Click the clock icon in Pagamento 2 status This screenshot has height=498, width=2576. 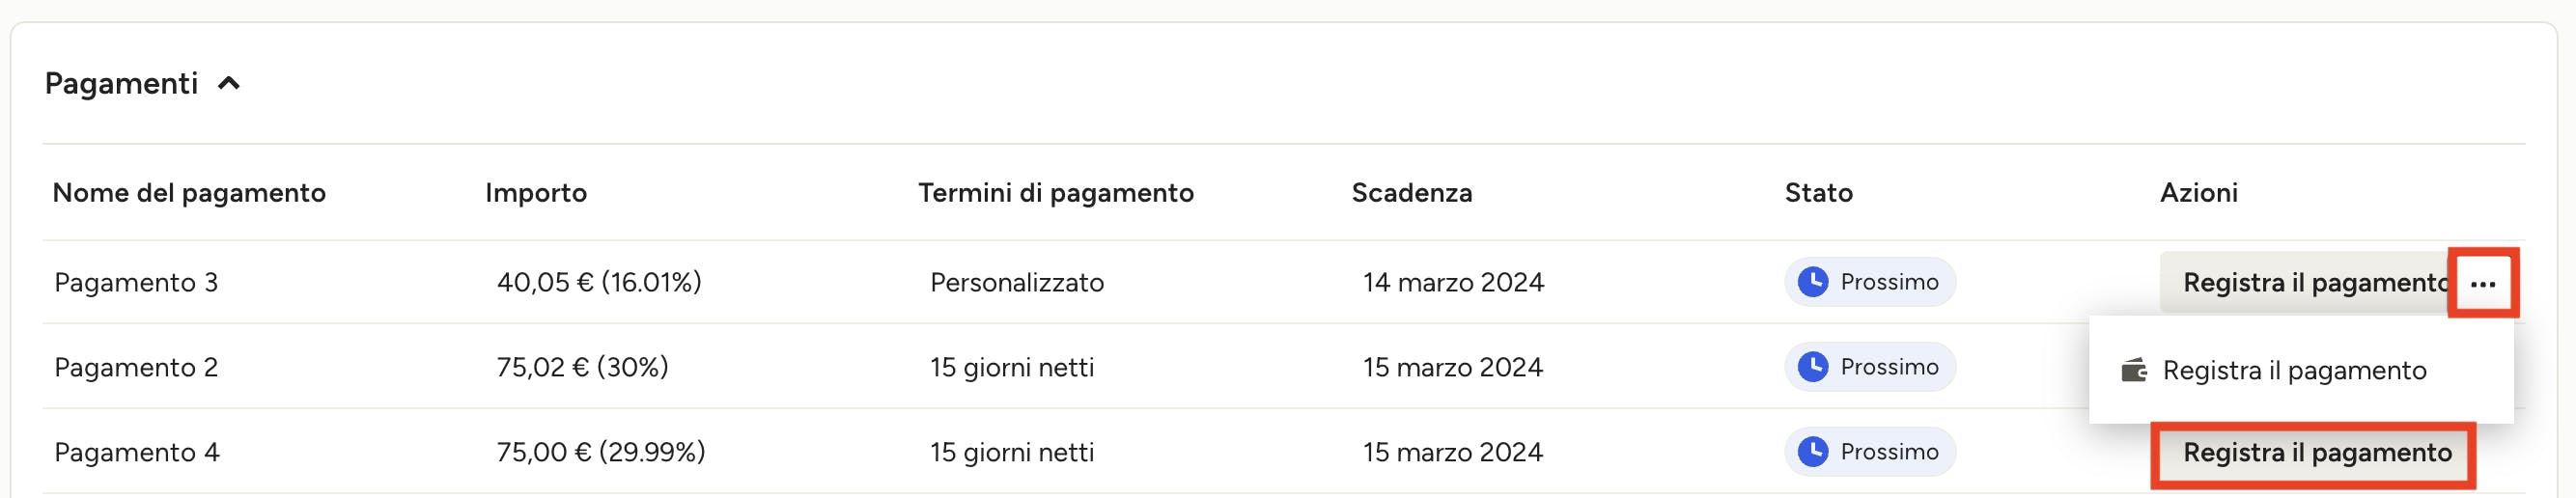1812,367
